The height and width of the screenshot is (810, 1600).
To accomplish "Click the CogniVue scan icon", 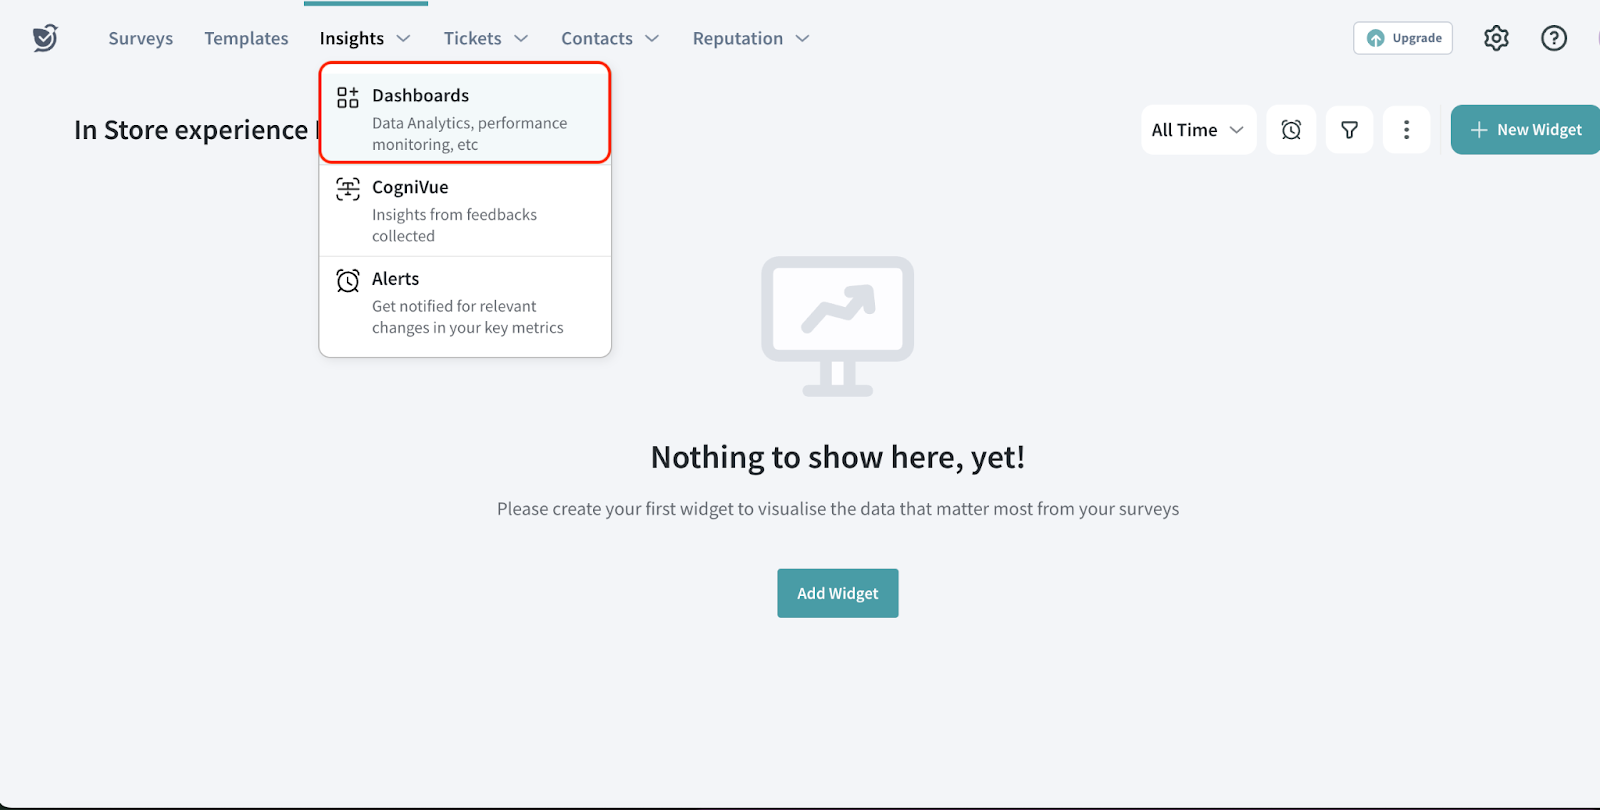I will pyautogui.click(x=347, y=189).
